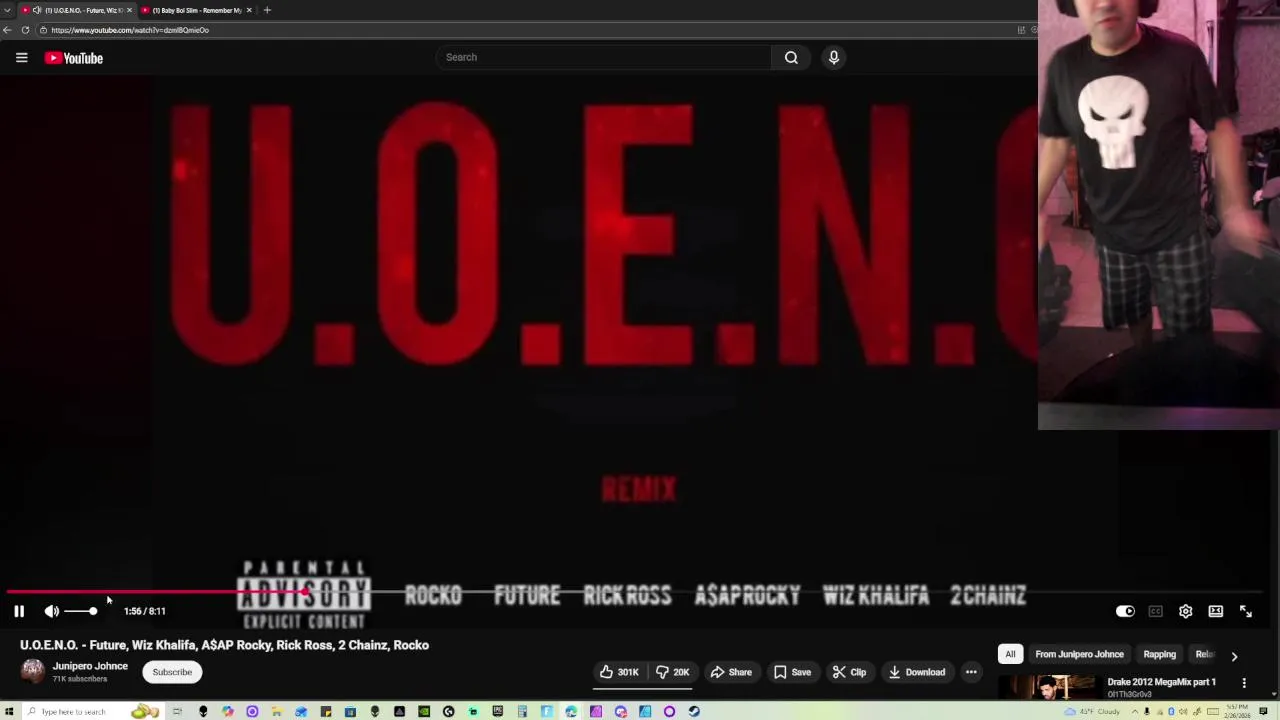Open Drake 2012 MegaMix part 1 title
This screenshot has width=1280, height=720.
[1161, 682]
